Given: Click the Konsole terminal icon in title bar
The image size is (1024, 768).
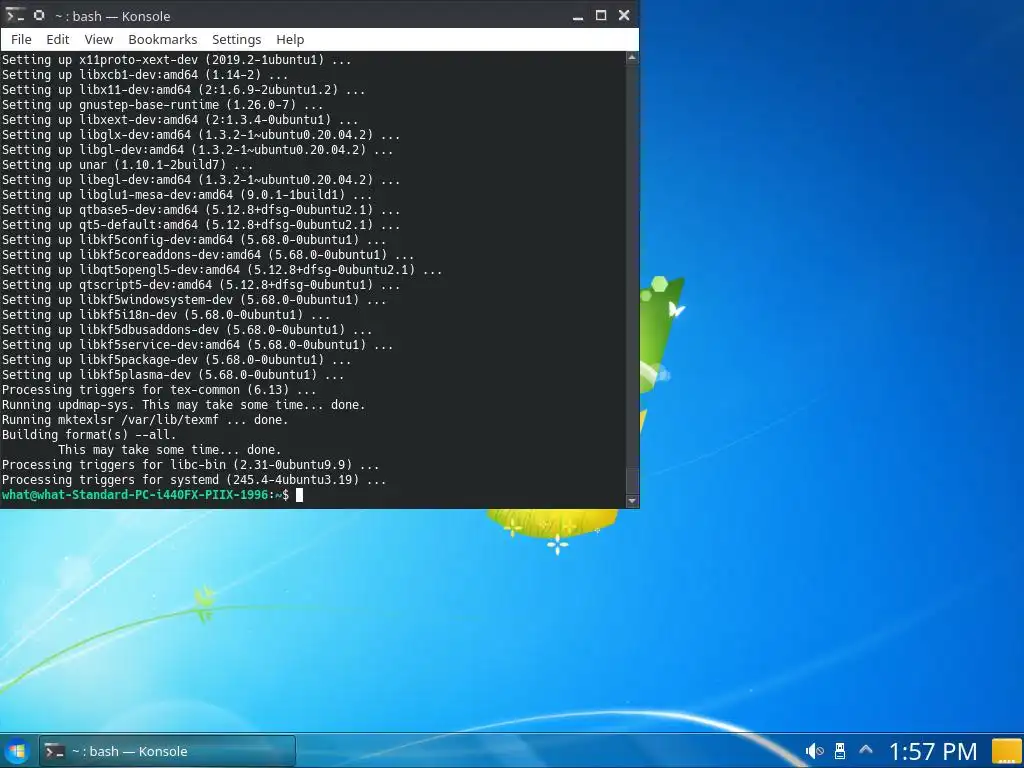Looking at the screenshot, I should 14,15.
